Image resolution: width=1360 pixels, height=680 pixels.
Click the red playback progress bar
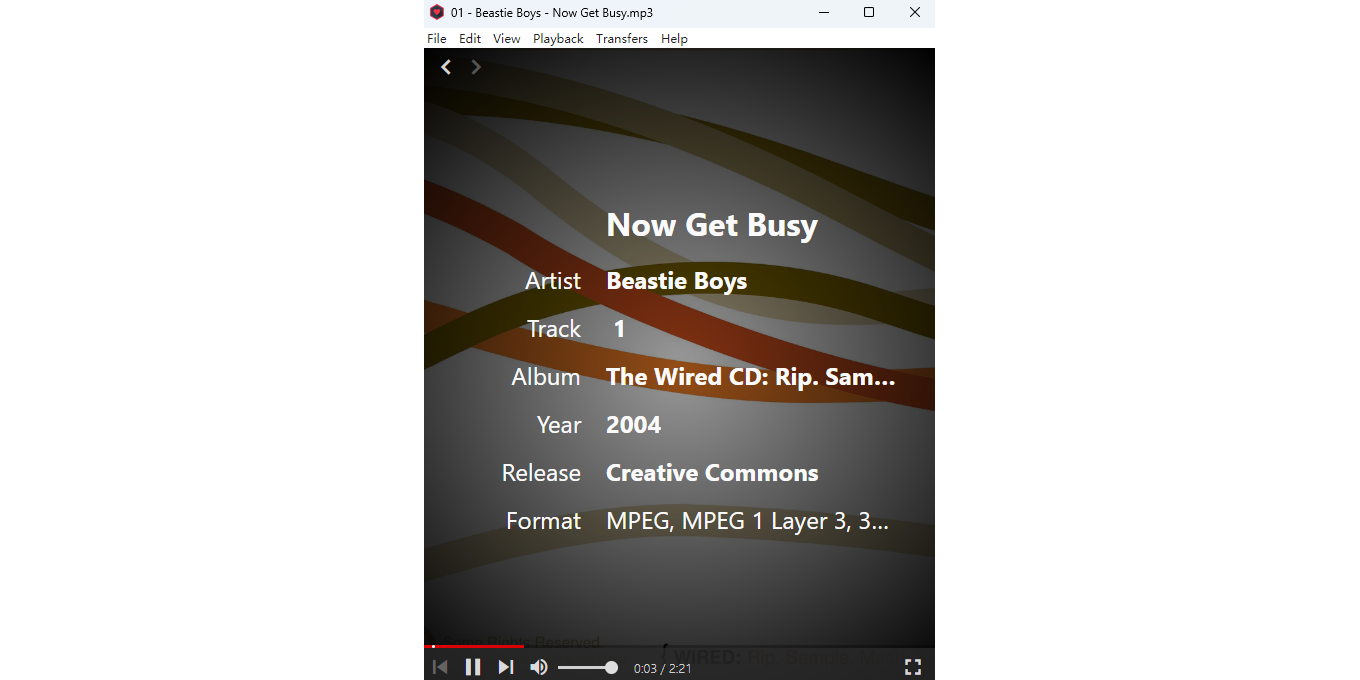click(475, 647)
